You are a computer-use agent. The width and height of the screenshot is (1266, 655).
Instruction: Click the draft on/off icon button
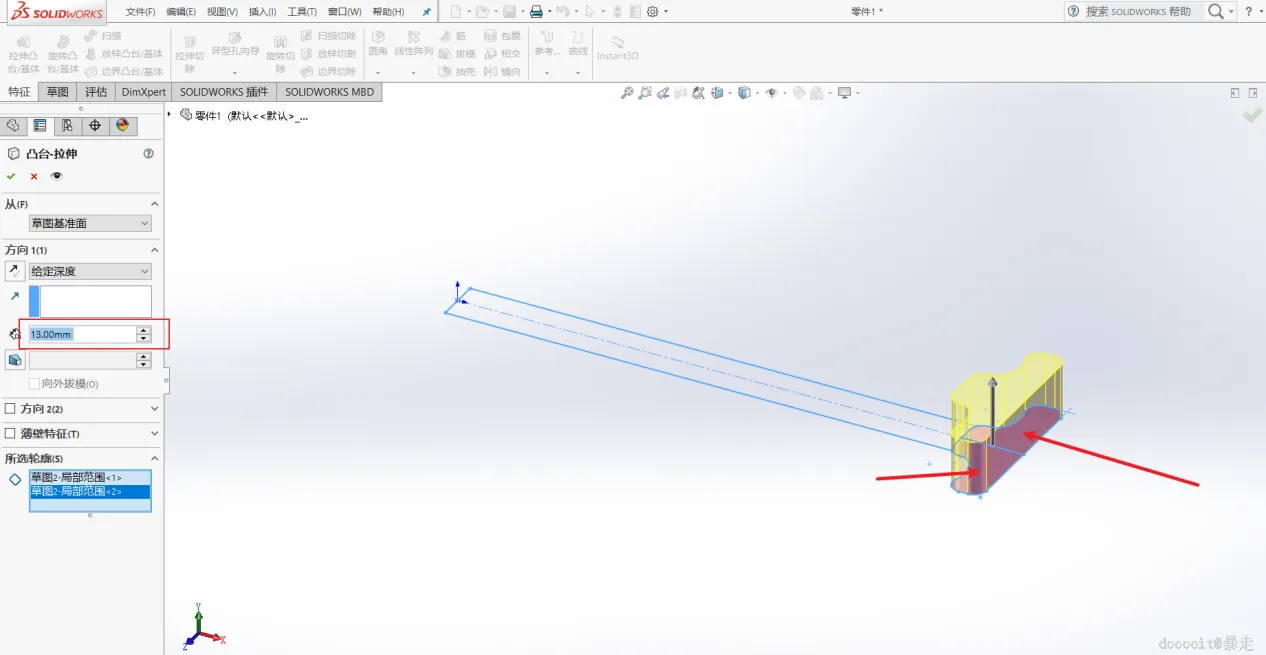[x=15, y=360]
